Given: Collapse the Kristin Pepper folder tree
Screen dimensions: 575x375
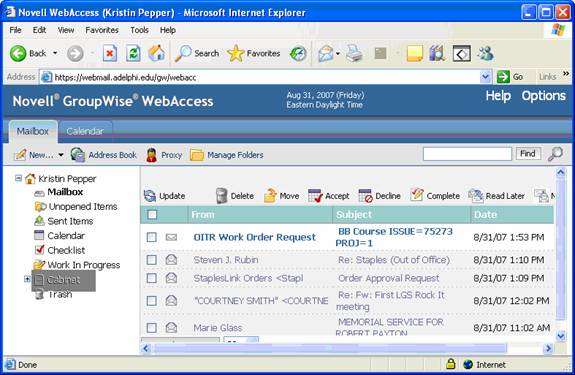Looking at the screenshot, I should click(x=18, y=178).
